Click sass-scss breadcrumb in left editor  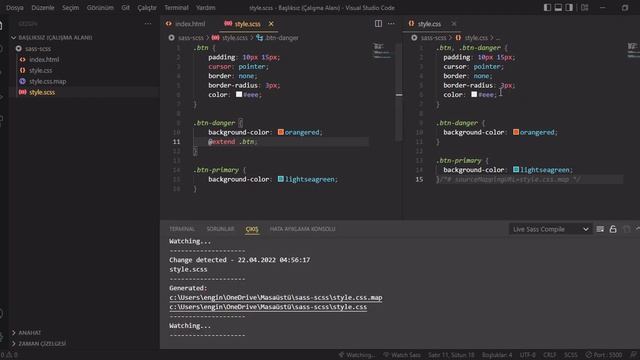191,38
